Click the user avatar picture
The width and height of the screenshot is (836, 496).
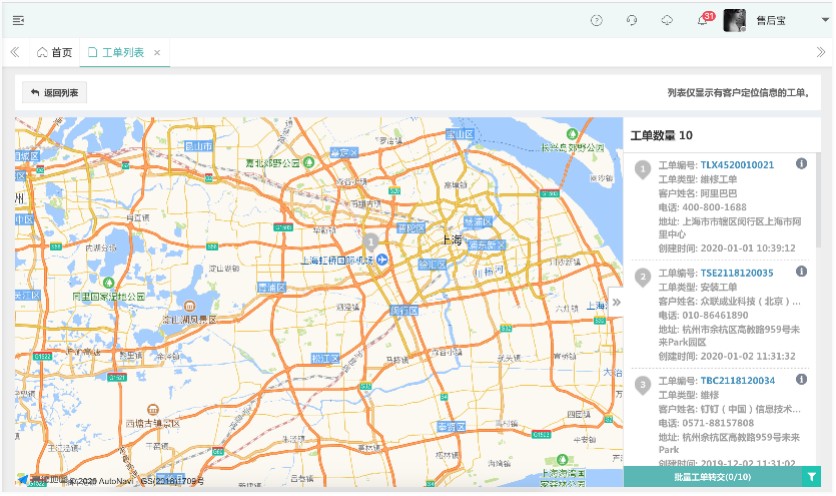(734, 20)
